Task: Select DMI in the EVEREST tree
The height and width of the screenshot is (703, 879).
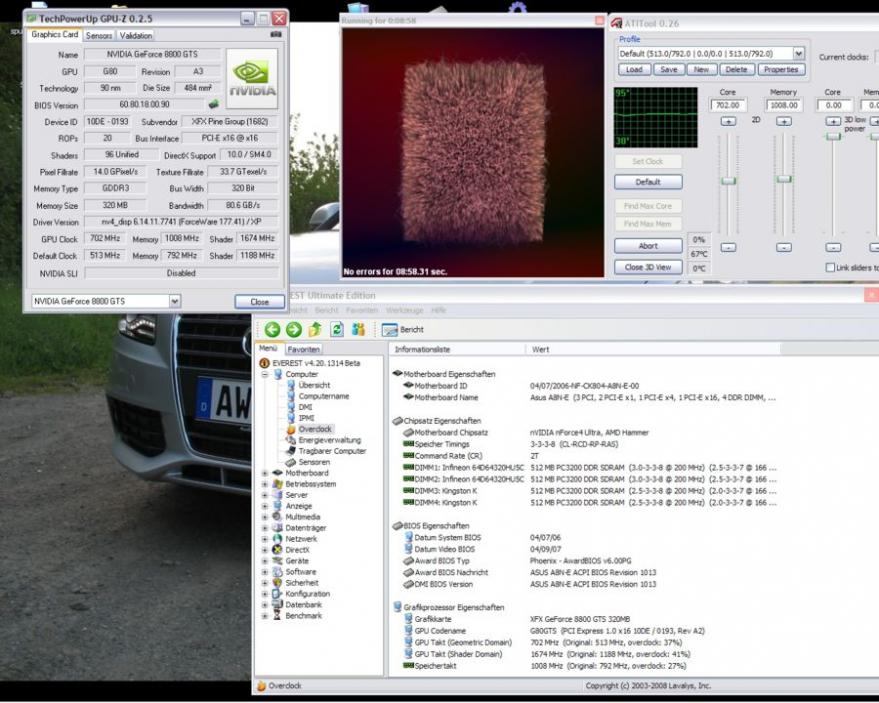Action: point(306,407)
